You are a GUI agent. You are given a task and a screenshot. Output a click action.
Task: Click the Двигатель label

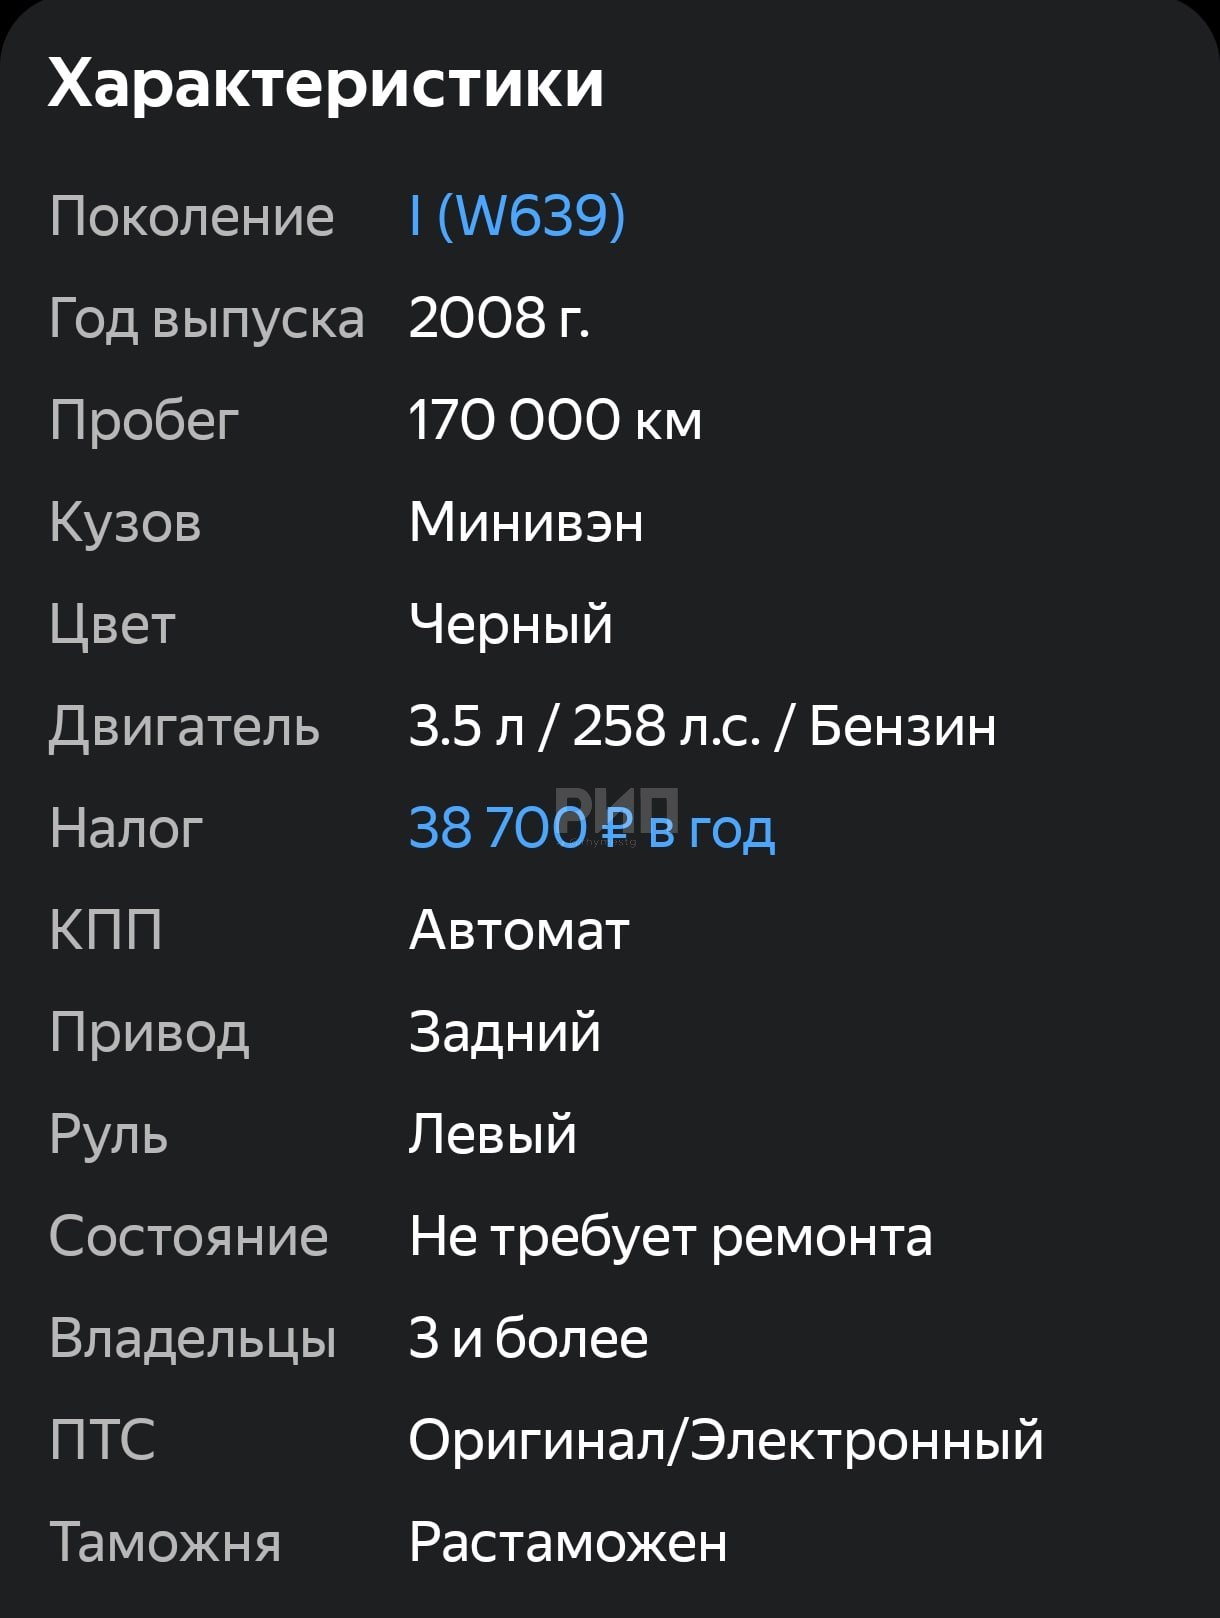(184, 726)
